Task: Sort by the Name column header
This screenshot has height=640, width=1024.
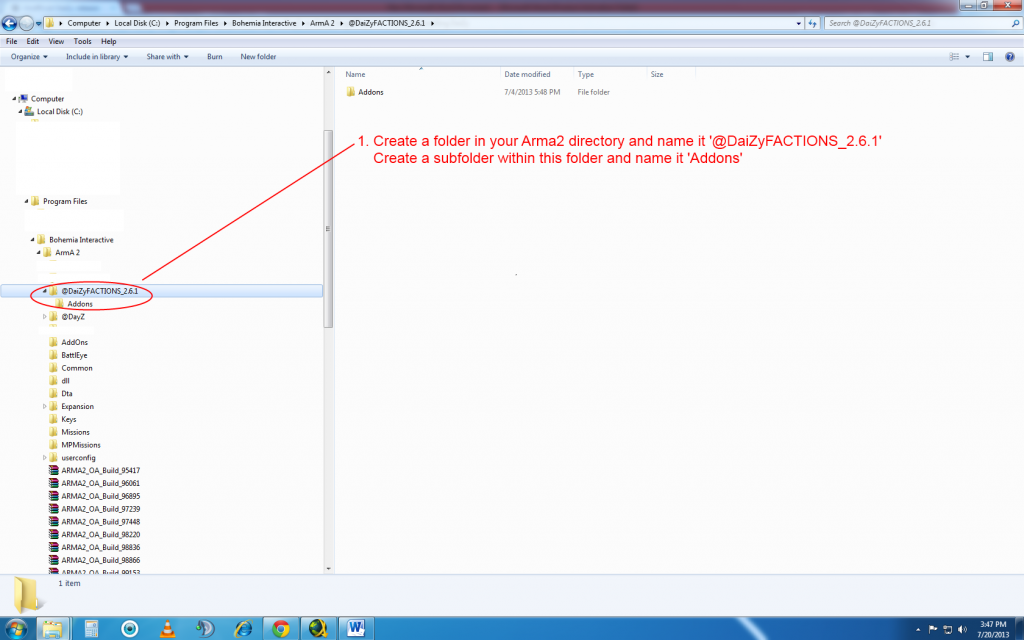Action: (355, 74)
